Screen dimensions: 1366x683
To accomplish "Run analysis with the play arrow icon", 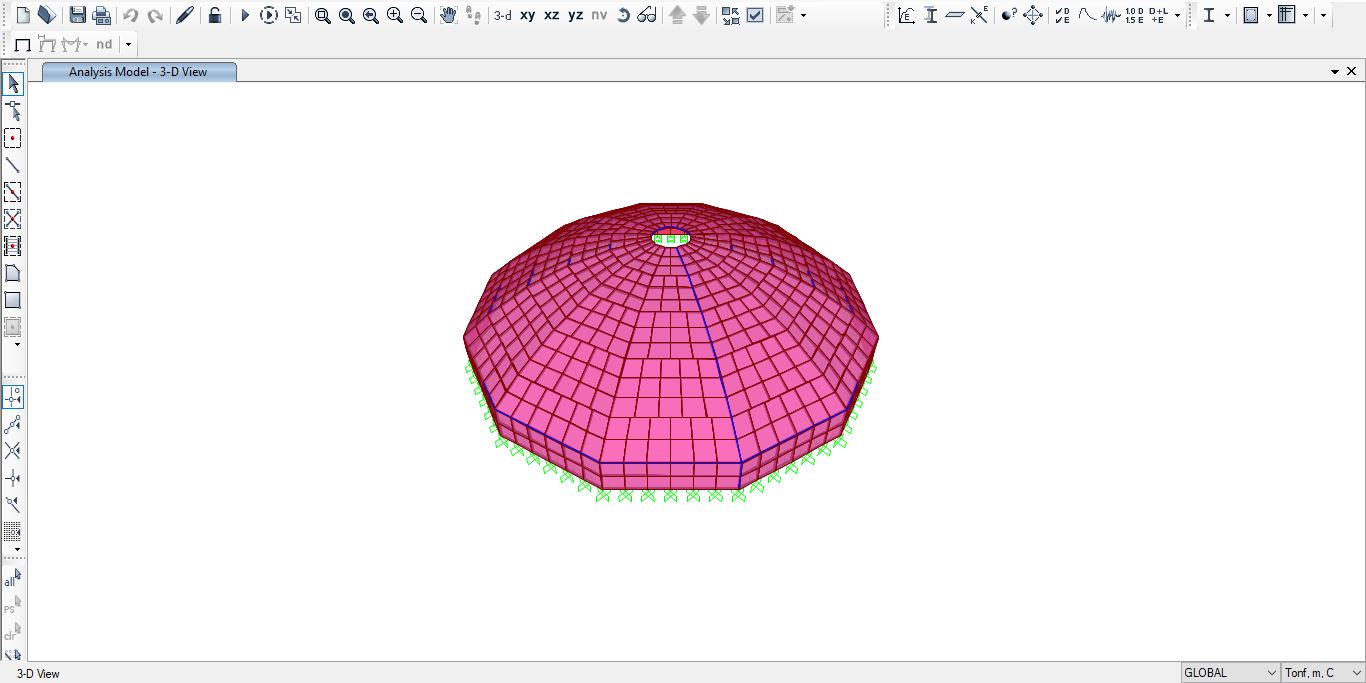I will [x=244, y=15].
